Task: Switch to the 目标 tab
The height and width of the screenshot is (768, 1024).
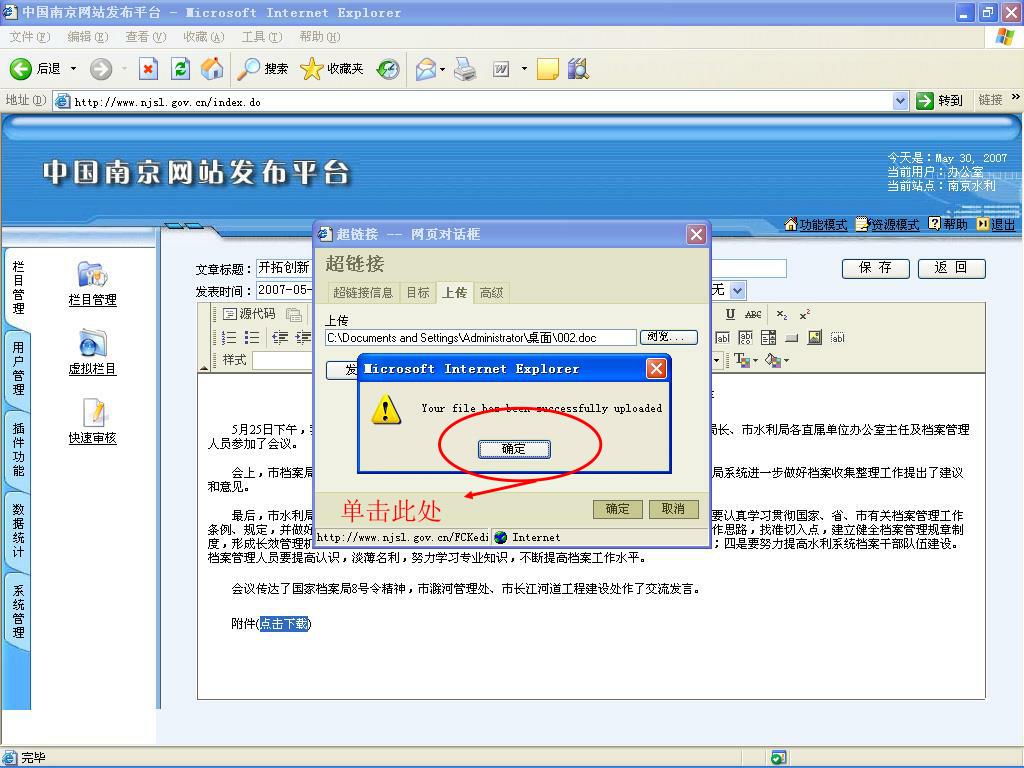Action: click(x=418, y=293)
